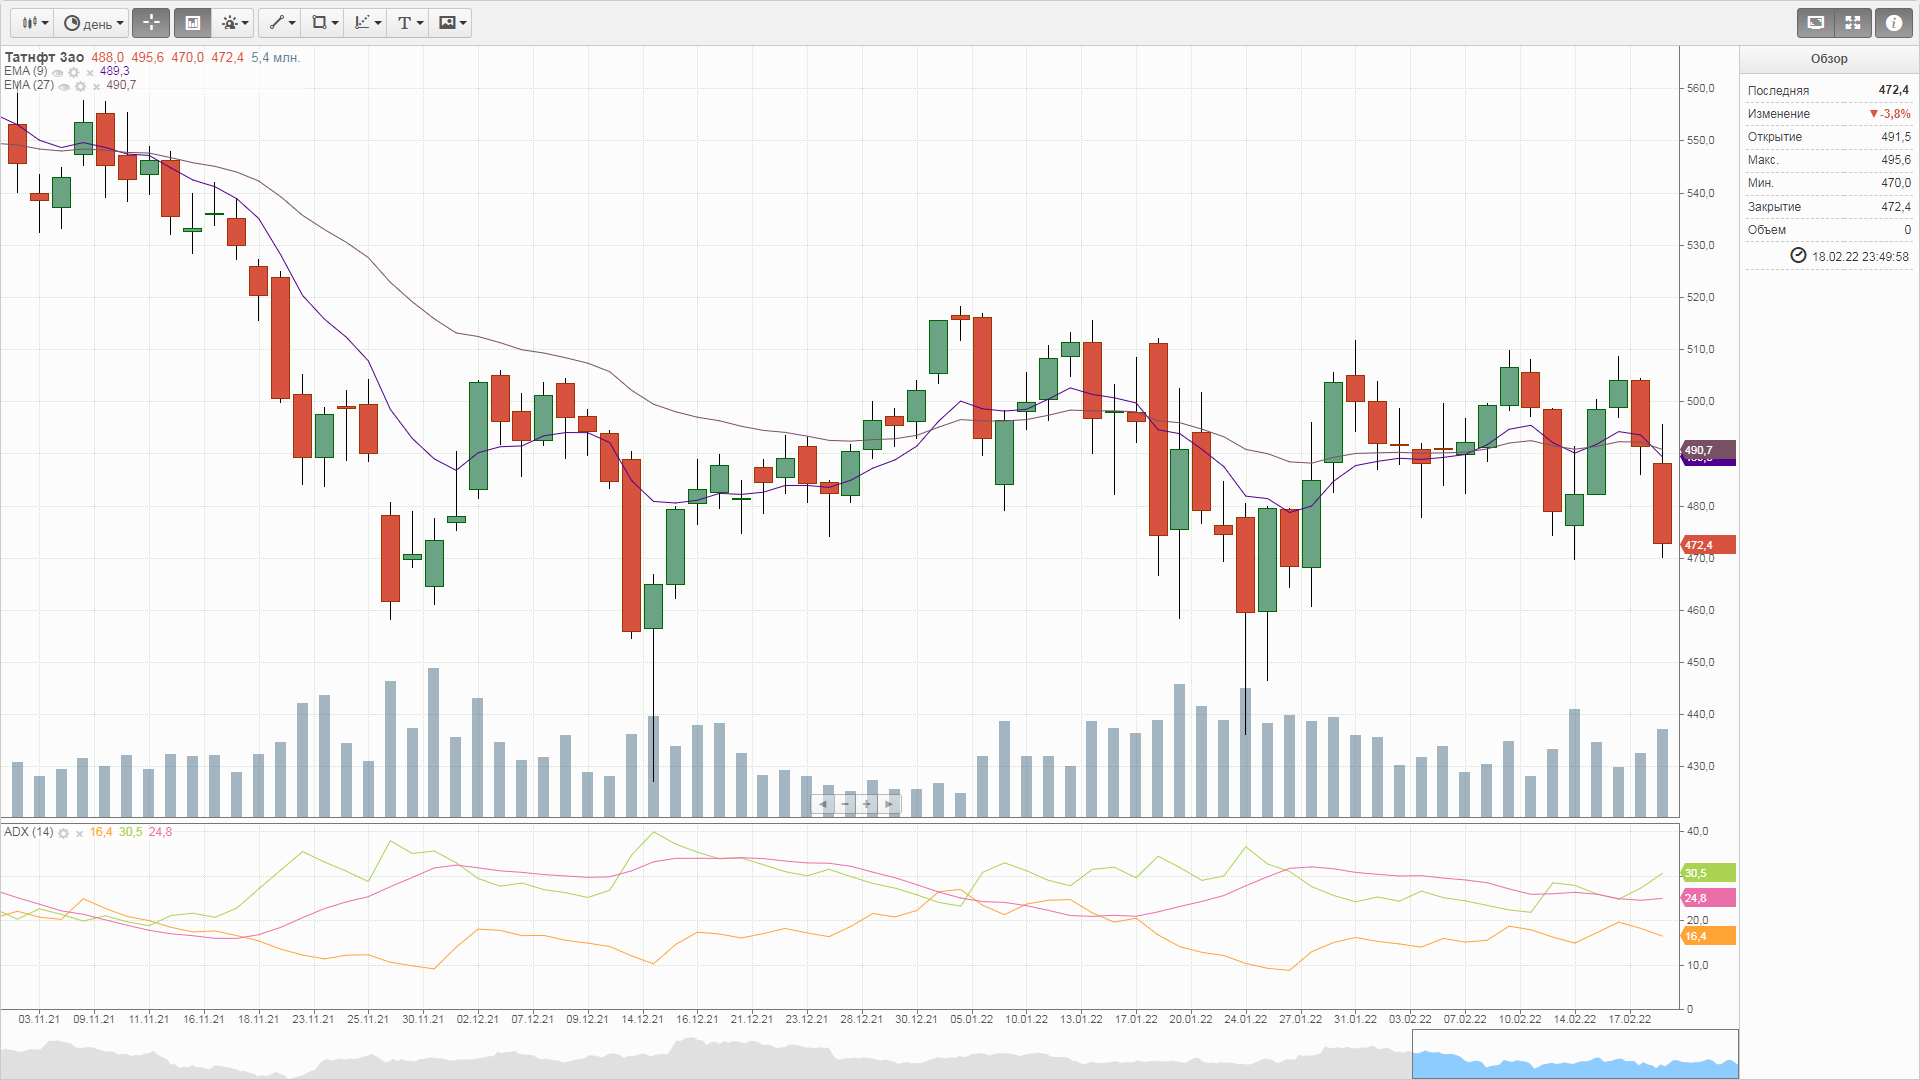This screenshot has width=1920, height=1080.
Task: Click the 'Мин.' 470,0 row
Action: point(1828,183)
